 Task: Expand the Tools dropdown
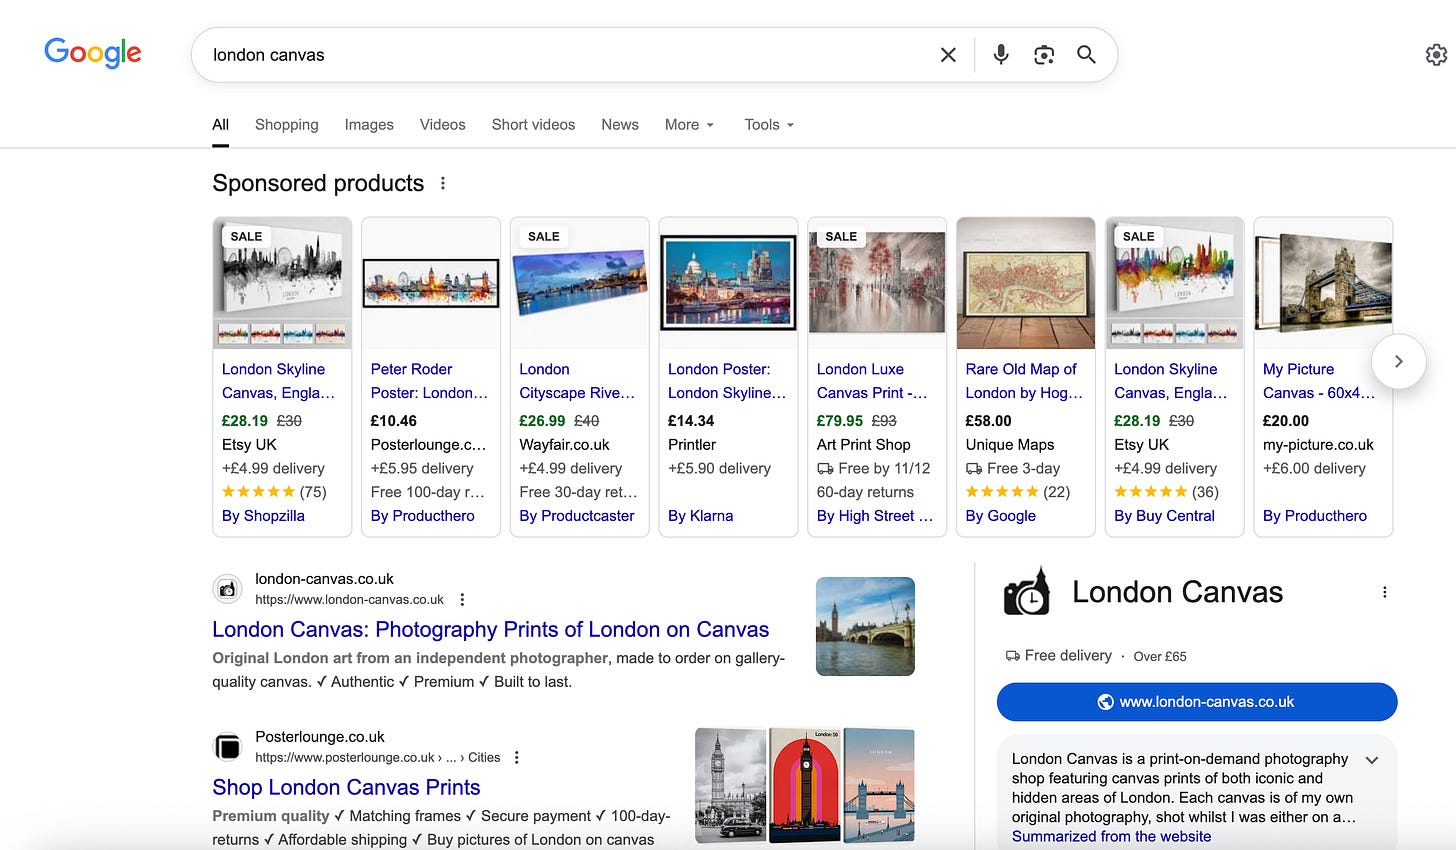point(767,124)
